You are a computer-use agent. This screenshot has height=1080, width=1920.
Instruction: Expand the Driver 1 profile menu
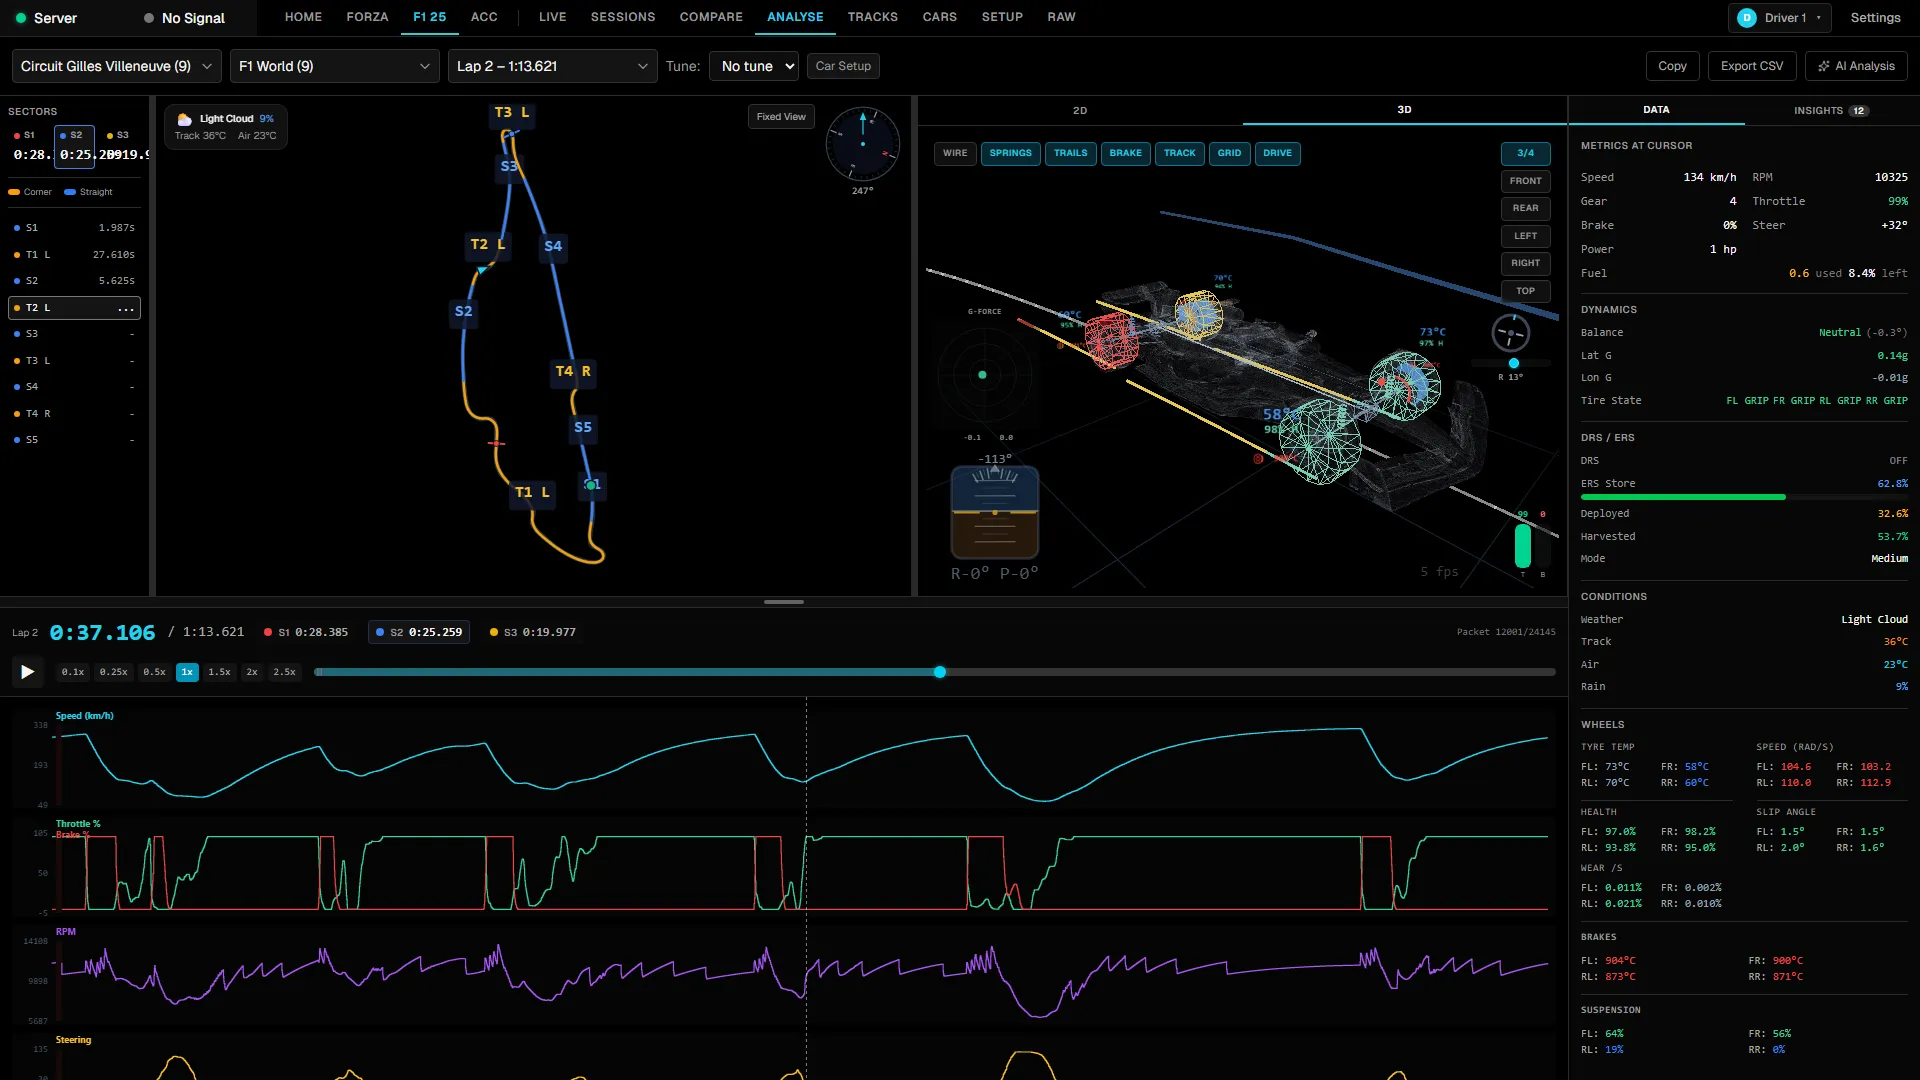click(x=1780, y=18)
